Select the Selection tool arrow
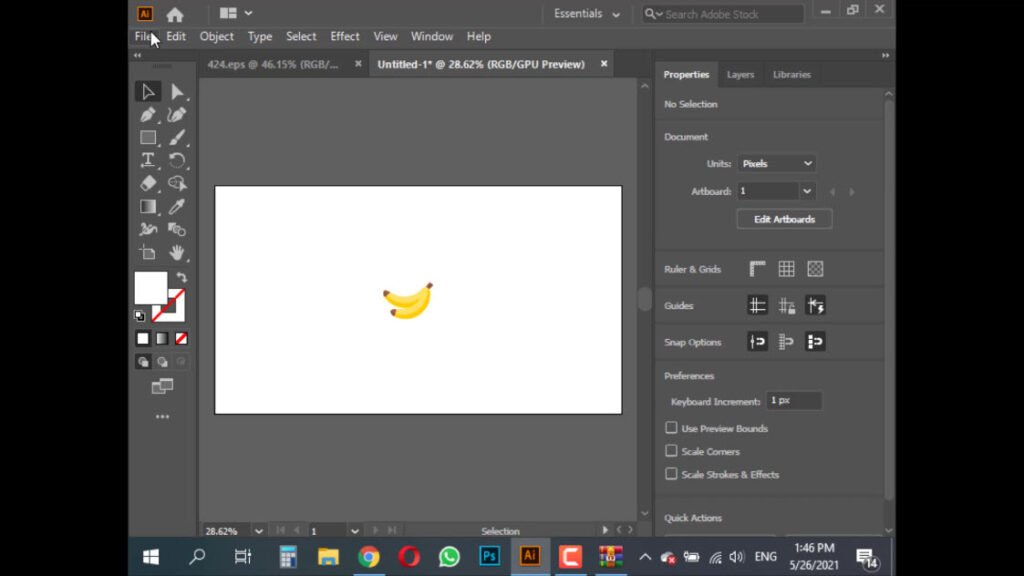1024x576 pixels. pos(148,91)
